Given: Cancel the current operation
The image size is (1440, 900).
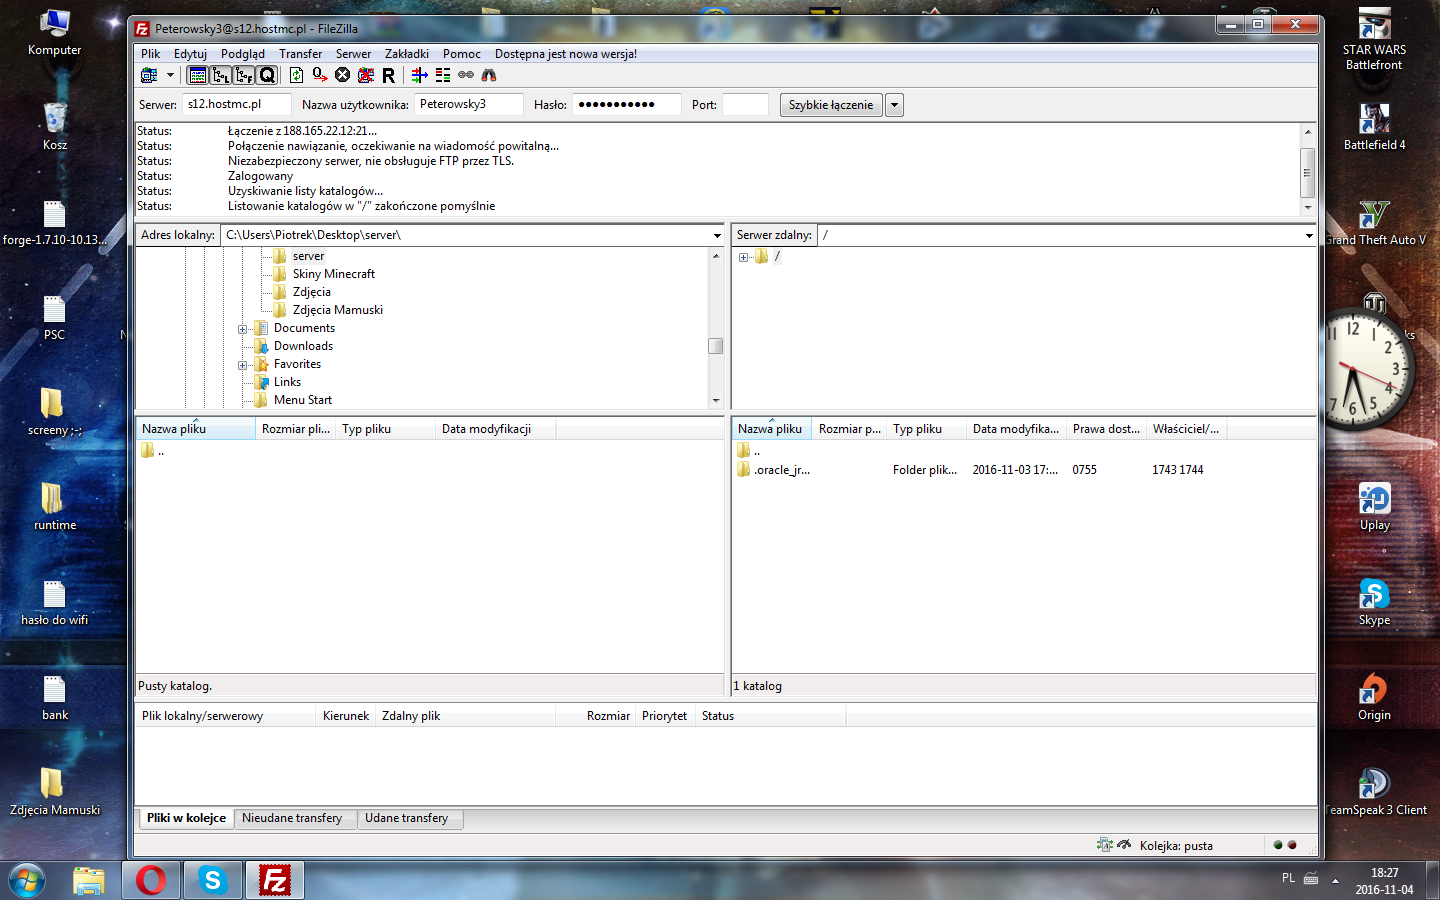Looking at the screenshot, I should click(x=343, y=75).
